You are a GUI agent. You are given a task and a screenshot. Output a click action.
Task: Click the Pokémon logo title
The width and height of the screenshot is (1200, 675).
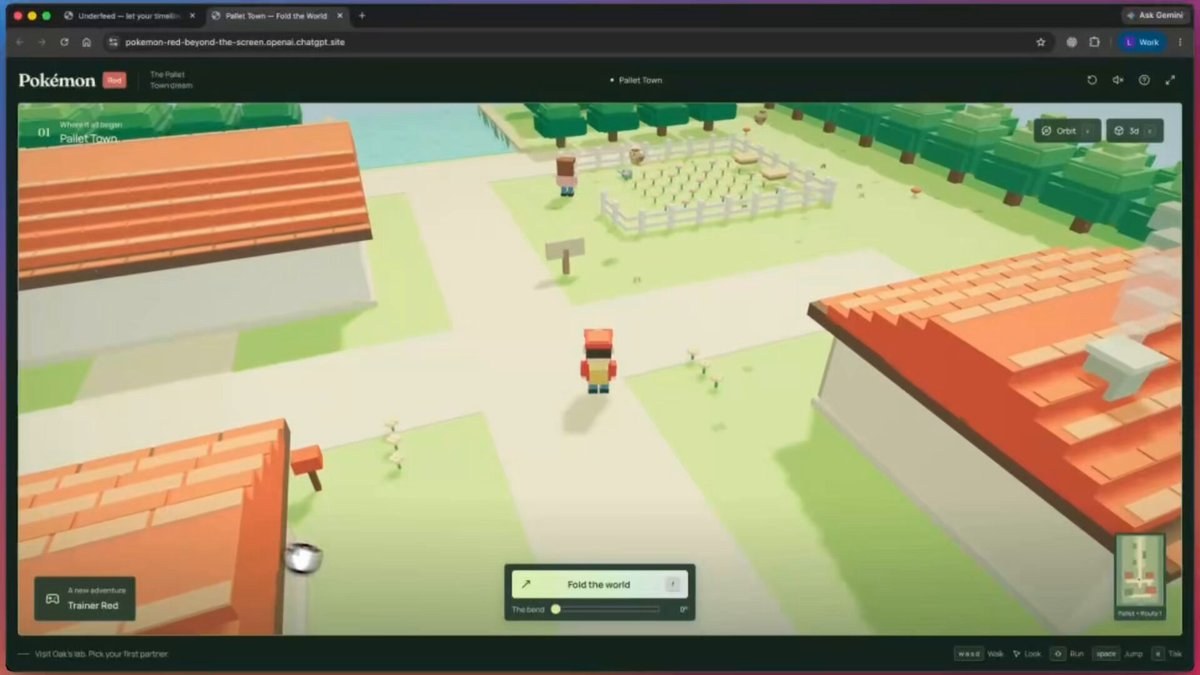[x=57, y=80]
